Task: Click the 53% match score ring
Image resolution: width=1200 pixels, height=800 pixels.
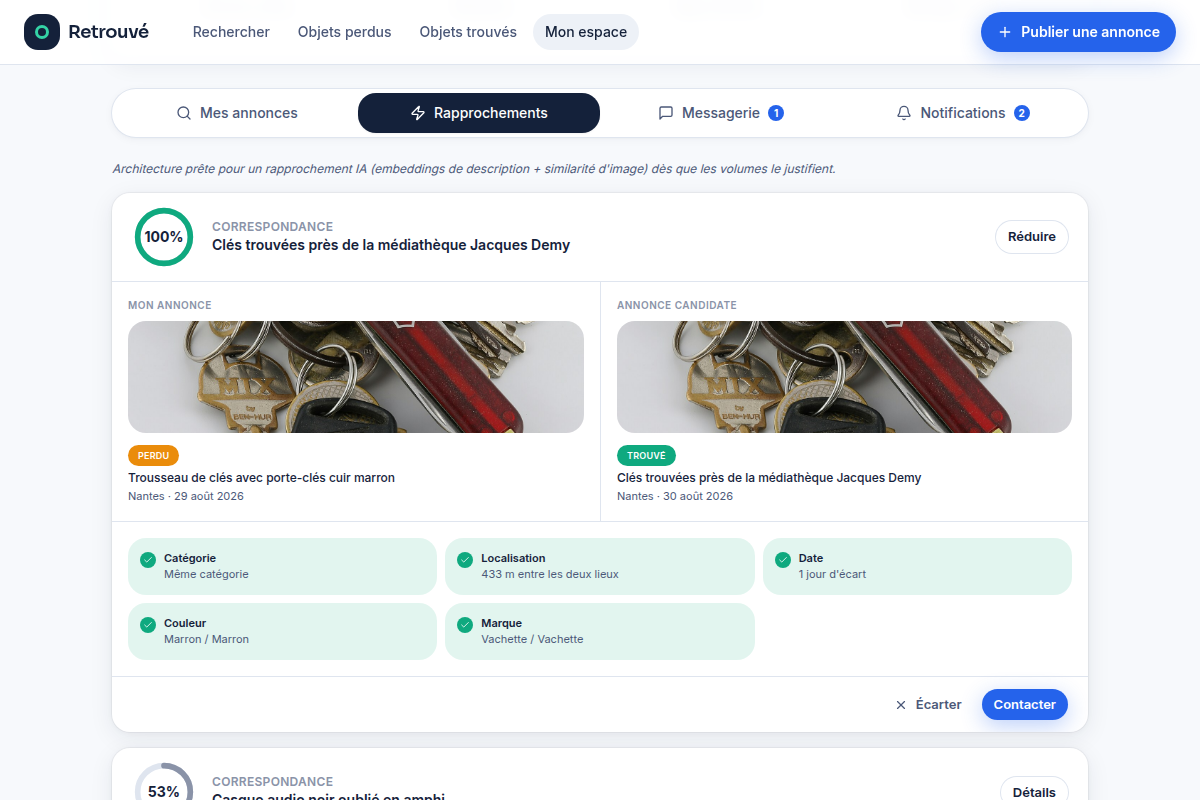Action: pyautogui.click(x=164, y=781)
